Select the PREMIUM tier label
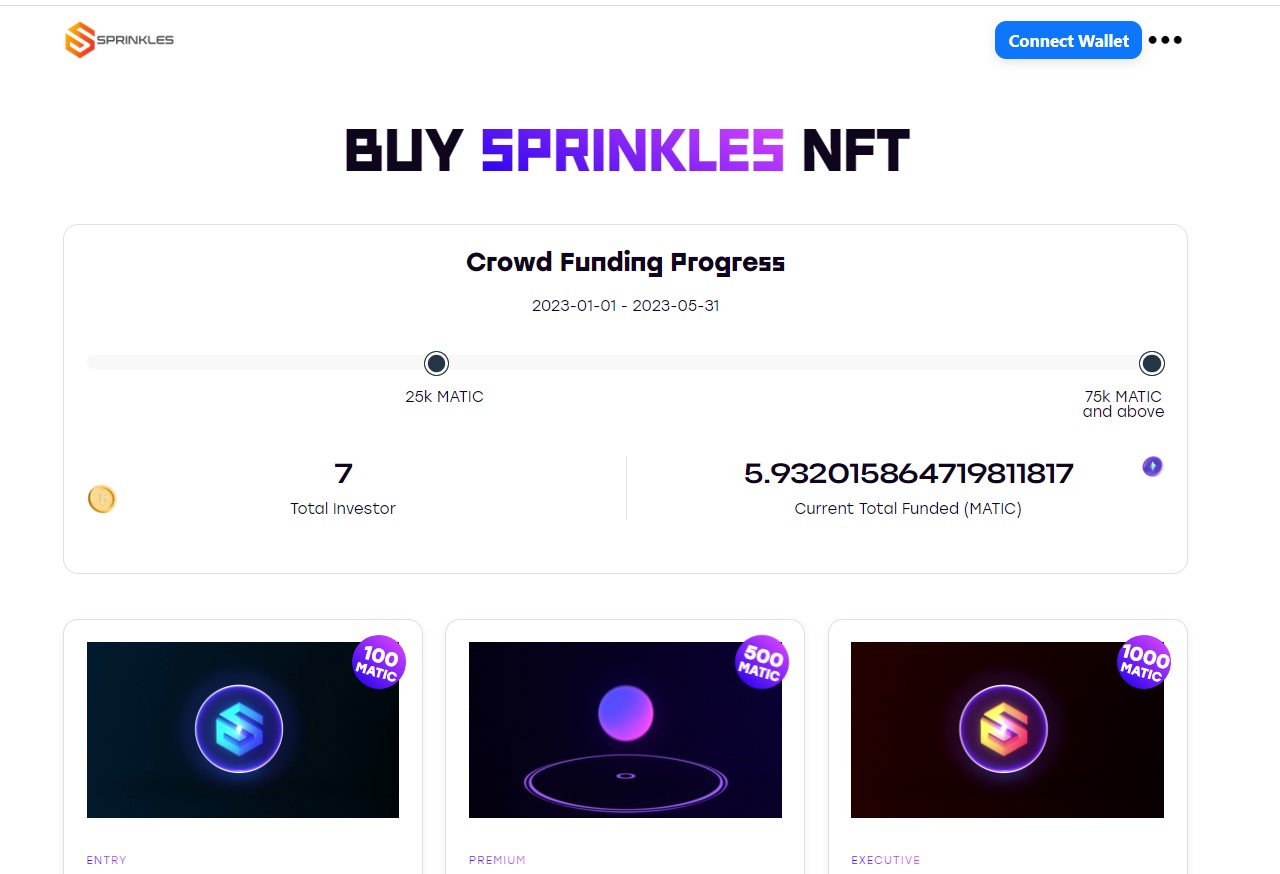1280x874 pixels. (x=497, y=860)
